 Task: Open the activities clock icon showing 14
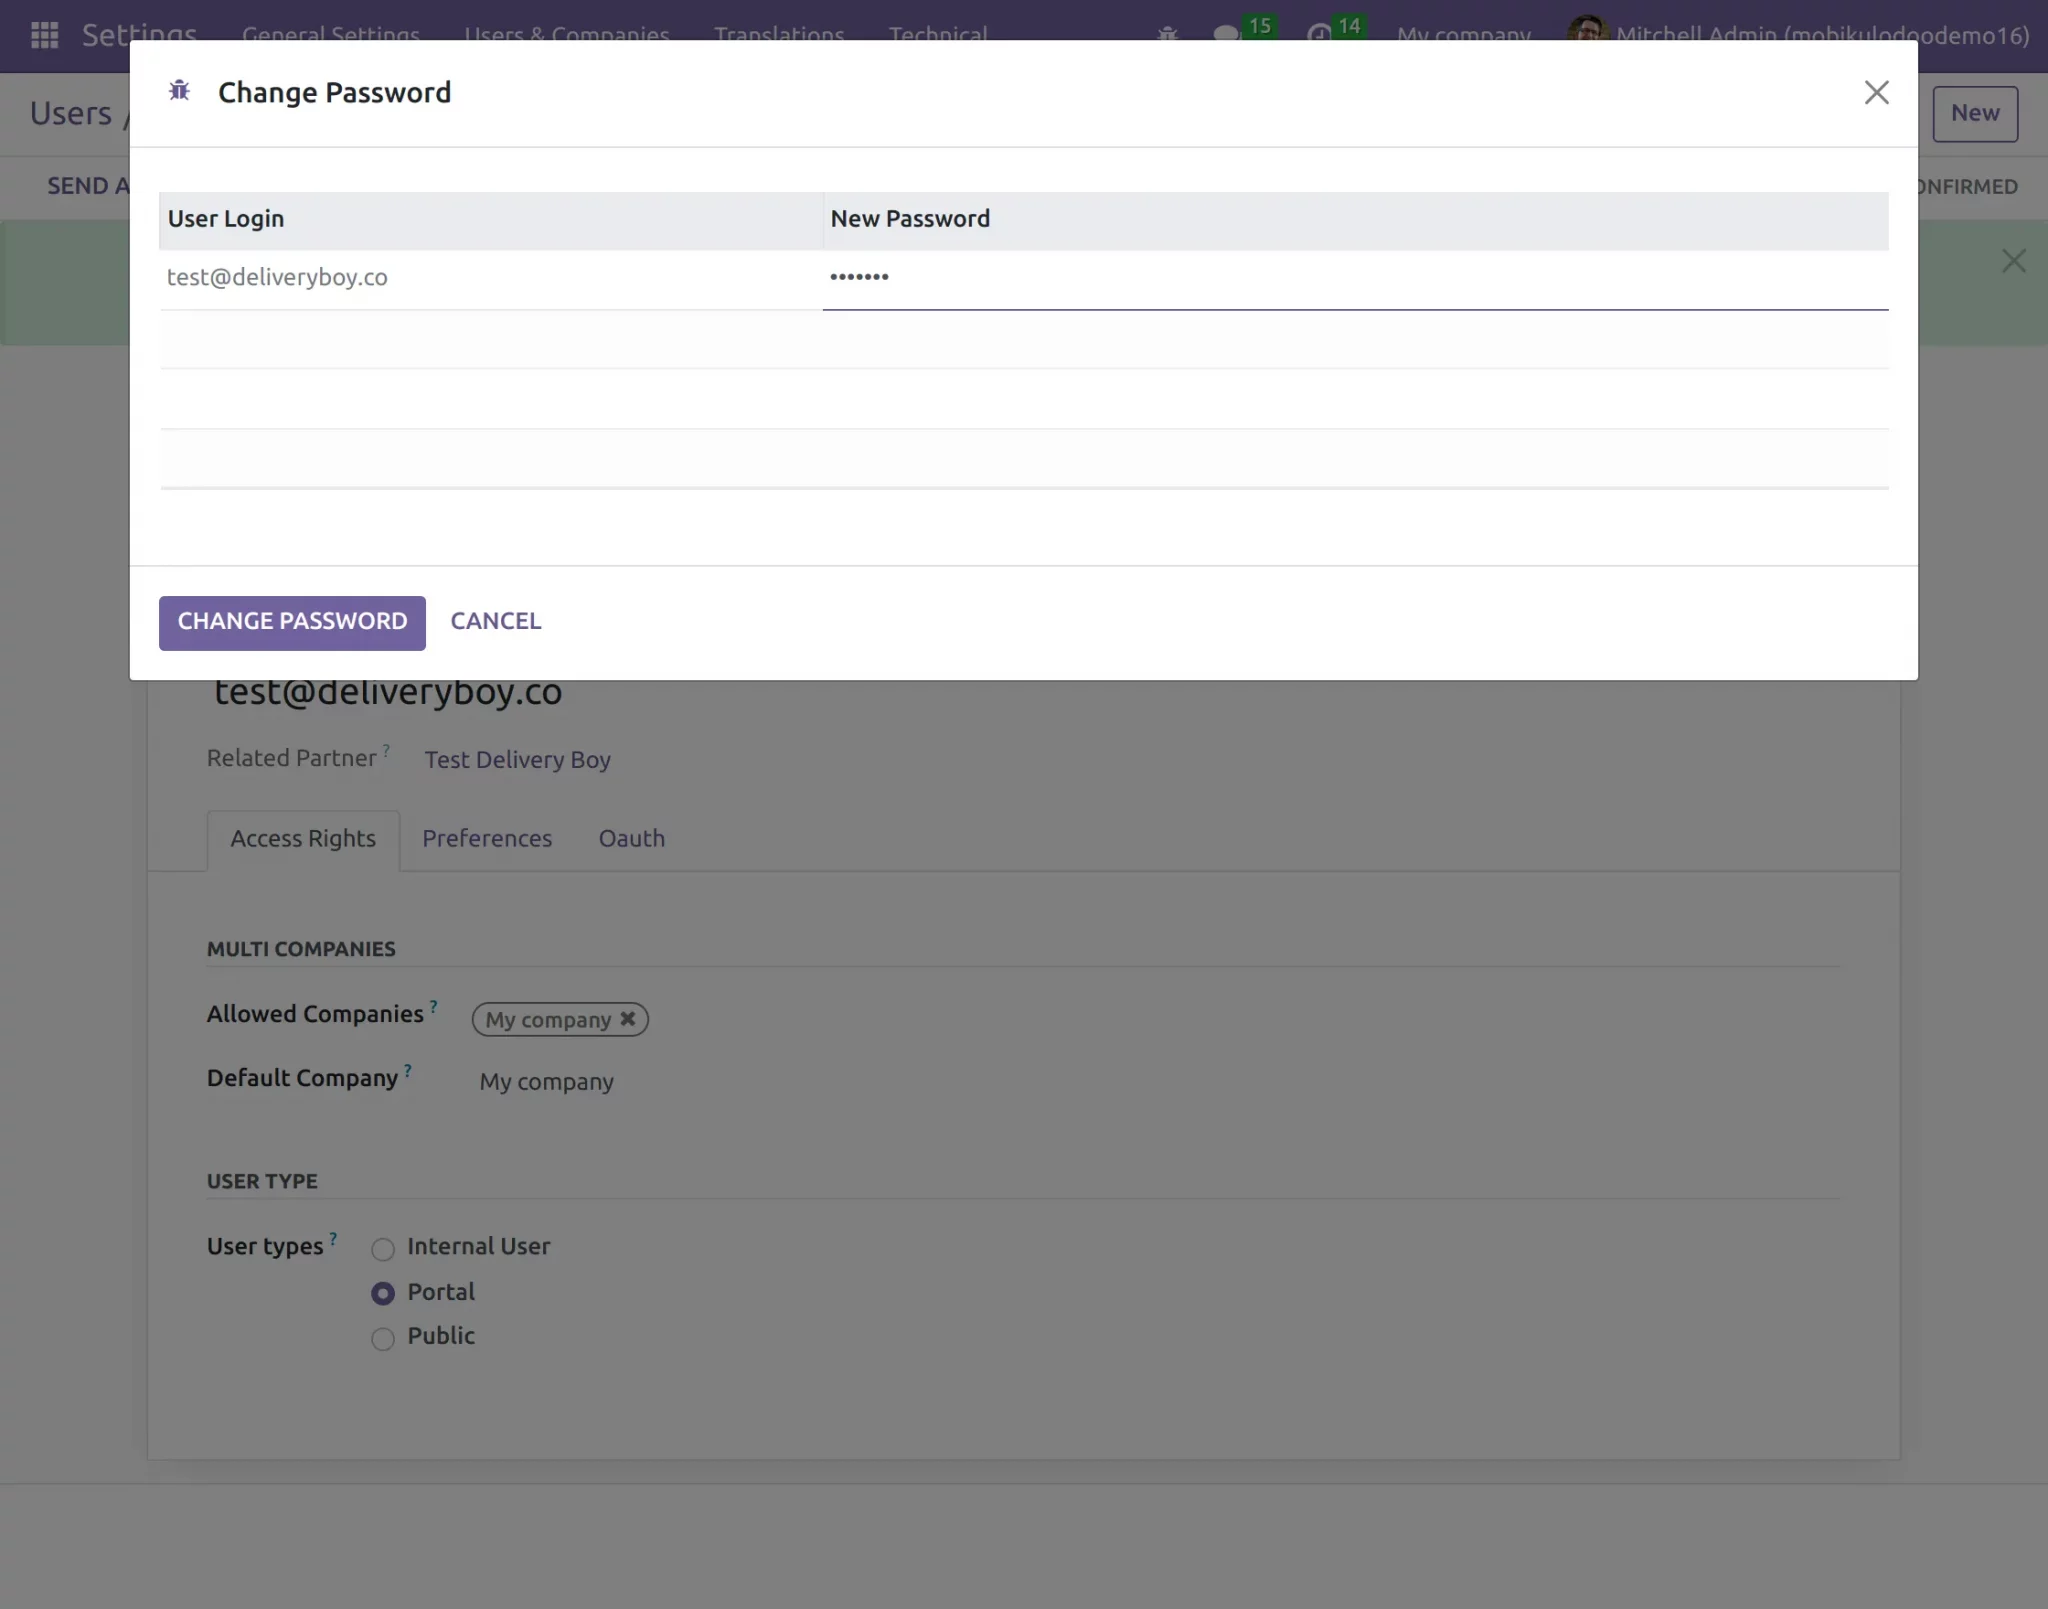pos(1335,31)
